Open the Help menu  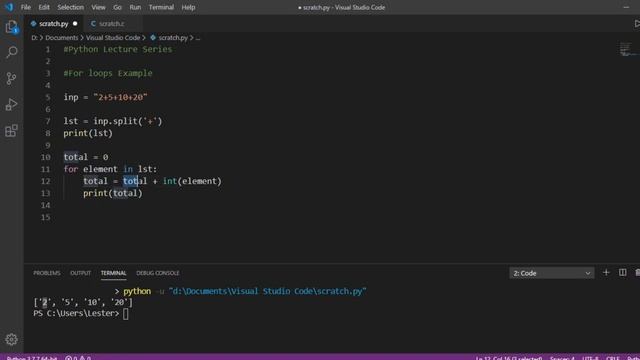(x=188, y=7)
